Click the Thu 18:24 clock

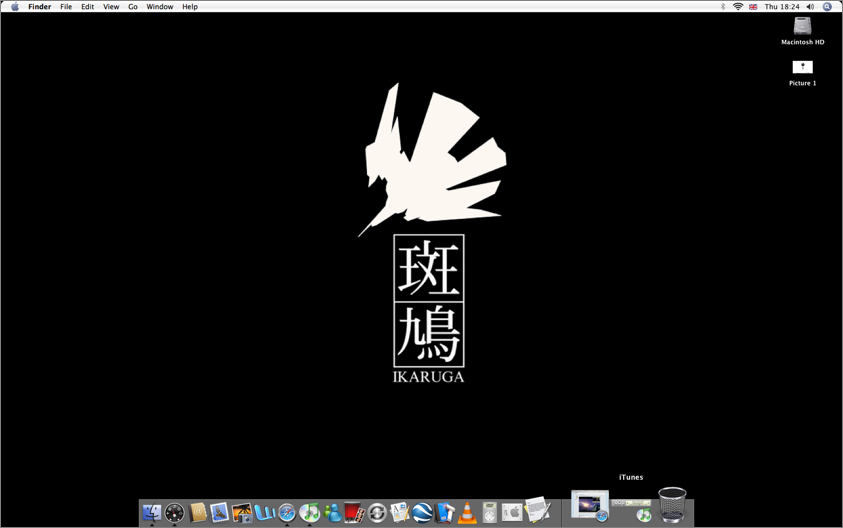[782, 6]
